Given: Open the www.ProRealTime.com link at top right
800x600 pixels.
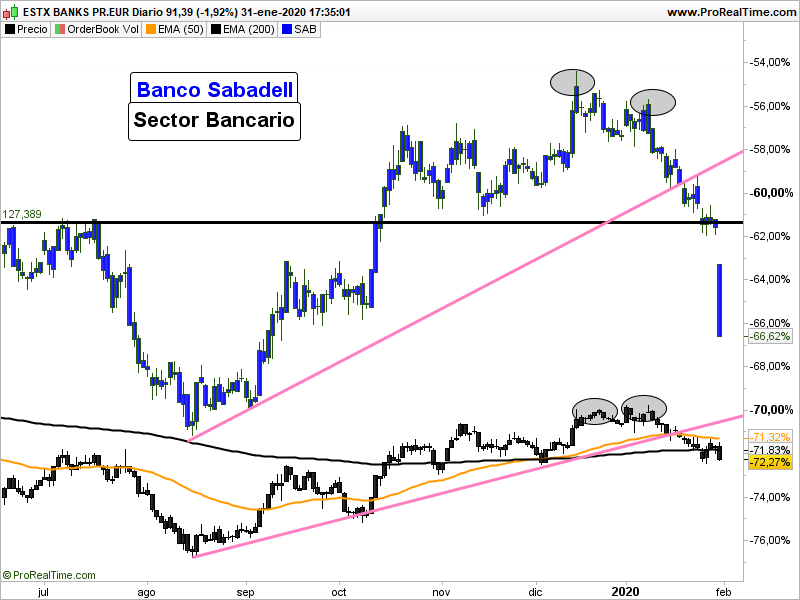Looking at the screenshot, I should (x=729, y=12).
